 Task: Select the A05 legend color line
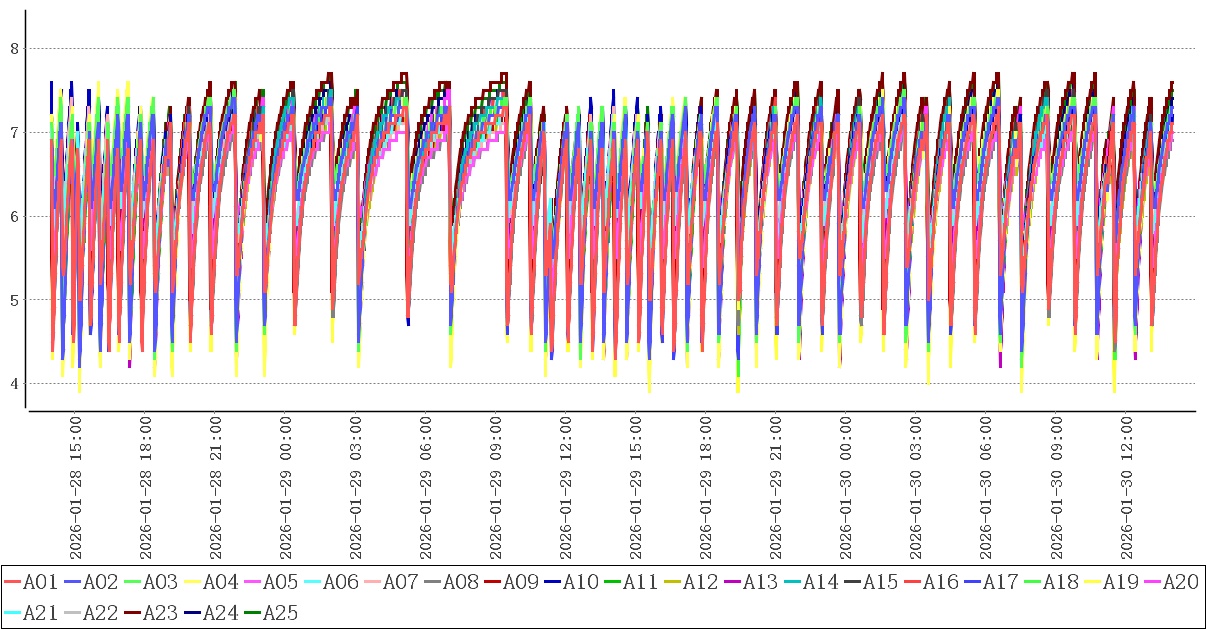pos(252,583)
